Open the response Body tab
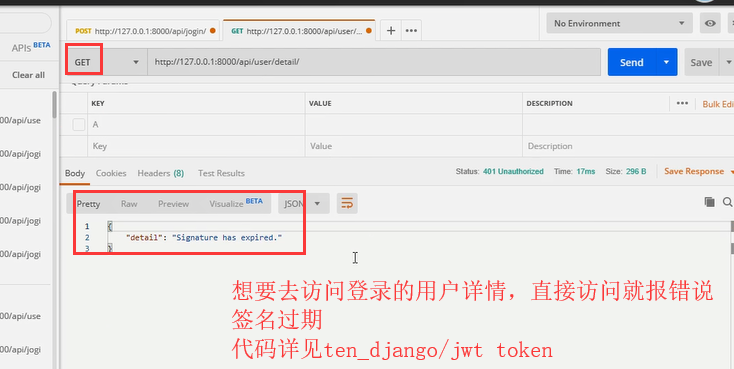This screenshot has width=734, height=369. point(75,173)
